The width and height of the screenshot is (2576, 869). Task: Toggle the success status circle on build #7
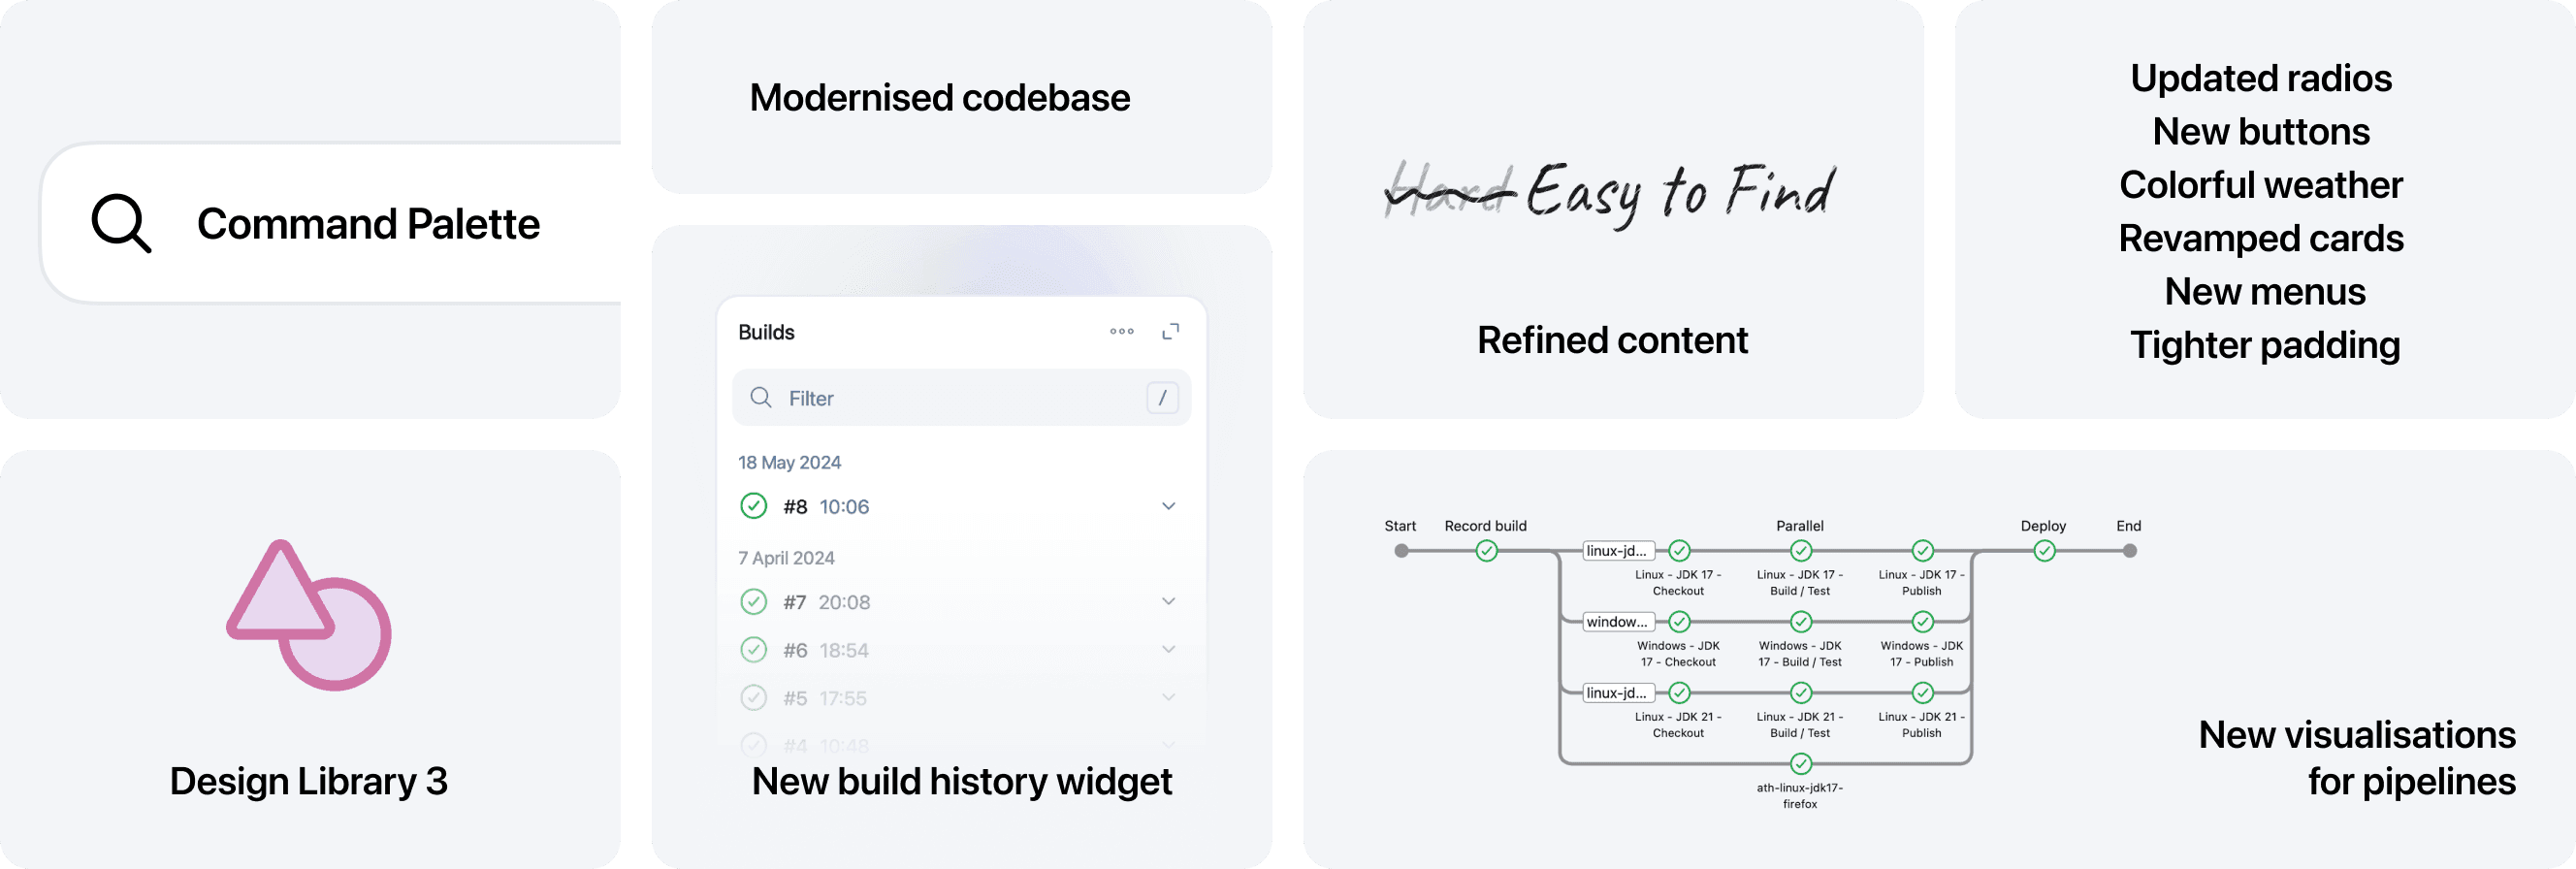pyautogui.click(x=753, y=601)
